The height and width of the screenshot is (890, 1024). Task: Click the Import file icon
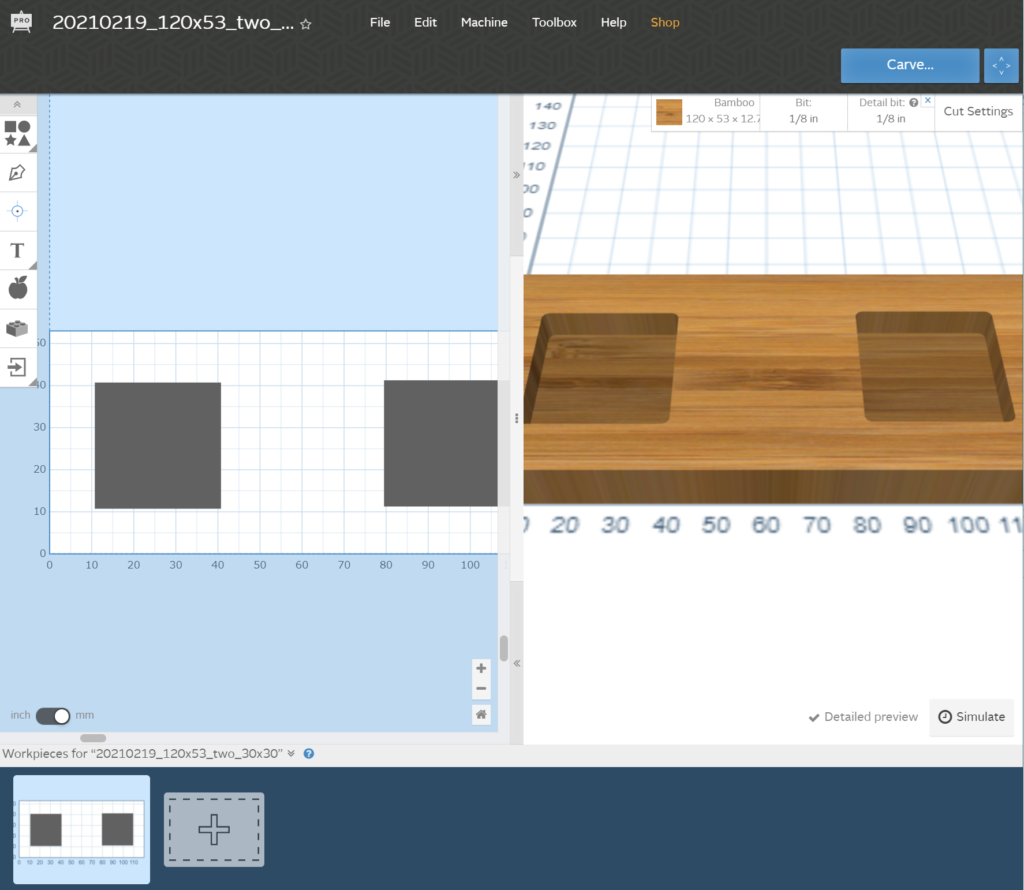(17, 366)
